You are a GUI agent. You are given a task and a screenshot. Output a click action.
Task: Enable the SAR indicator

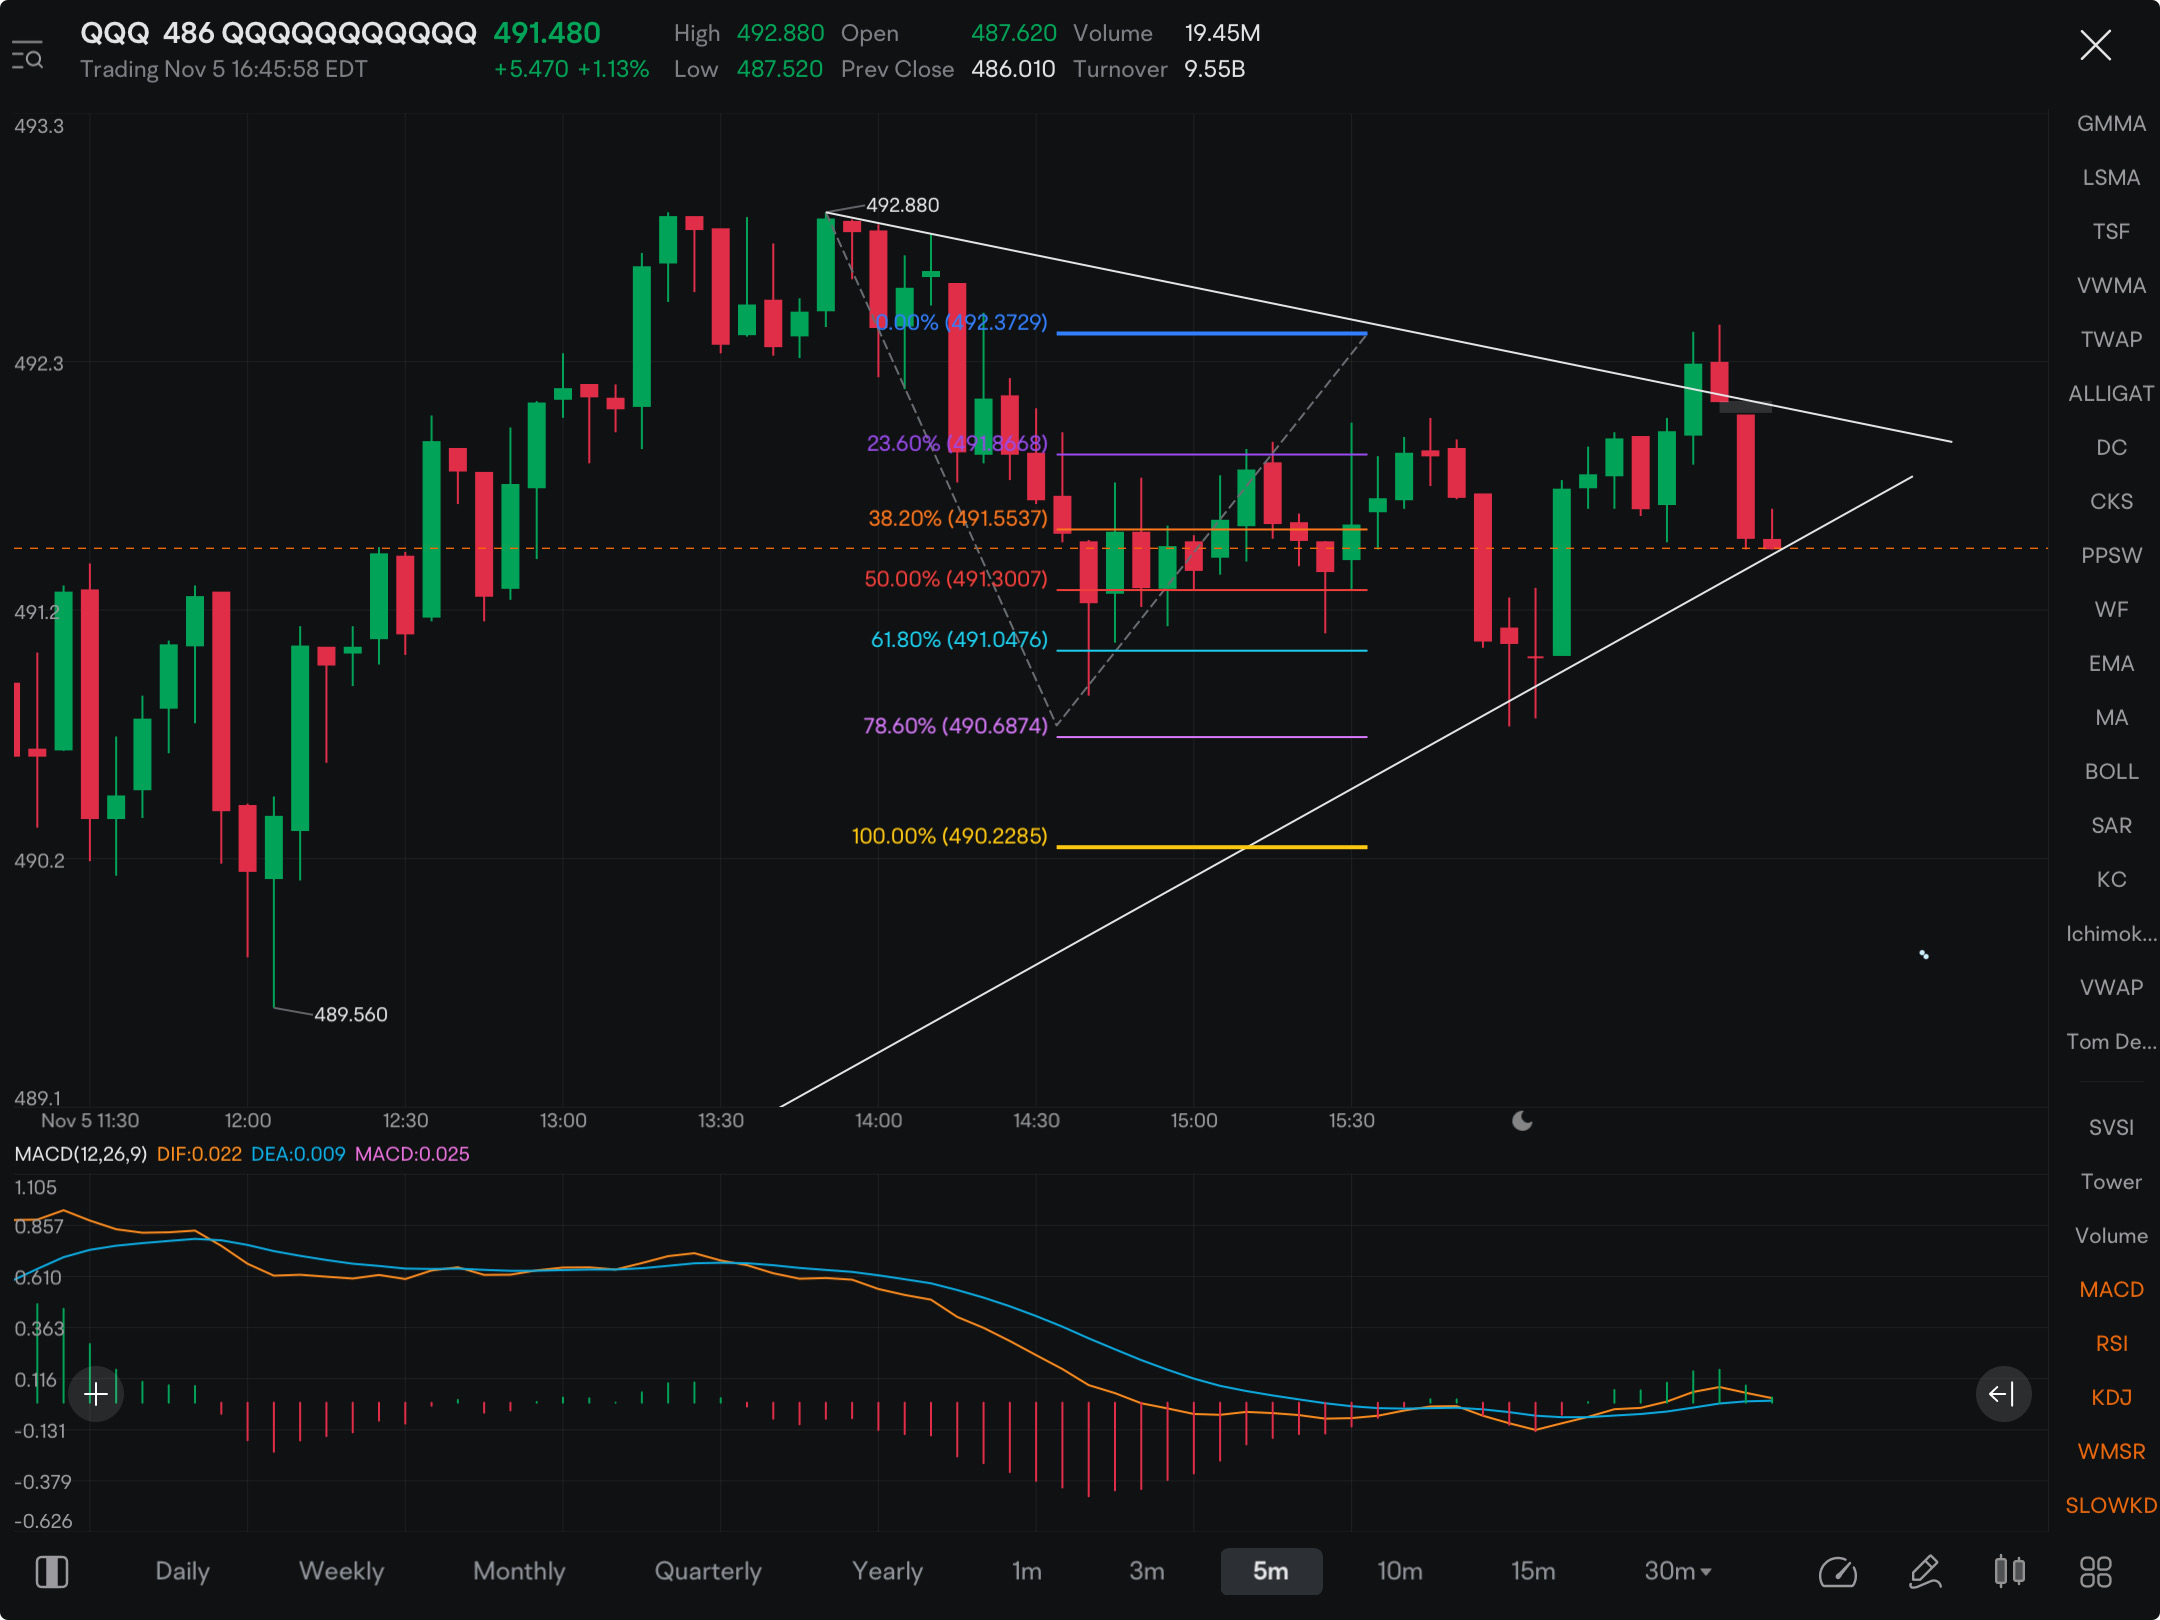pos(2111,825)
